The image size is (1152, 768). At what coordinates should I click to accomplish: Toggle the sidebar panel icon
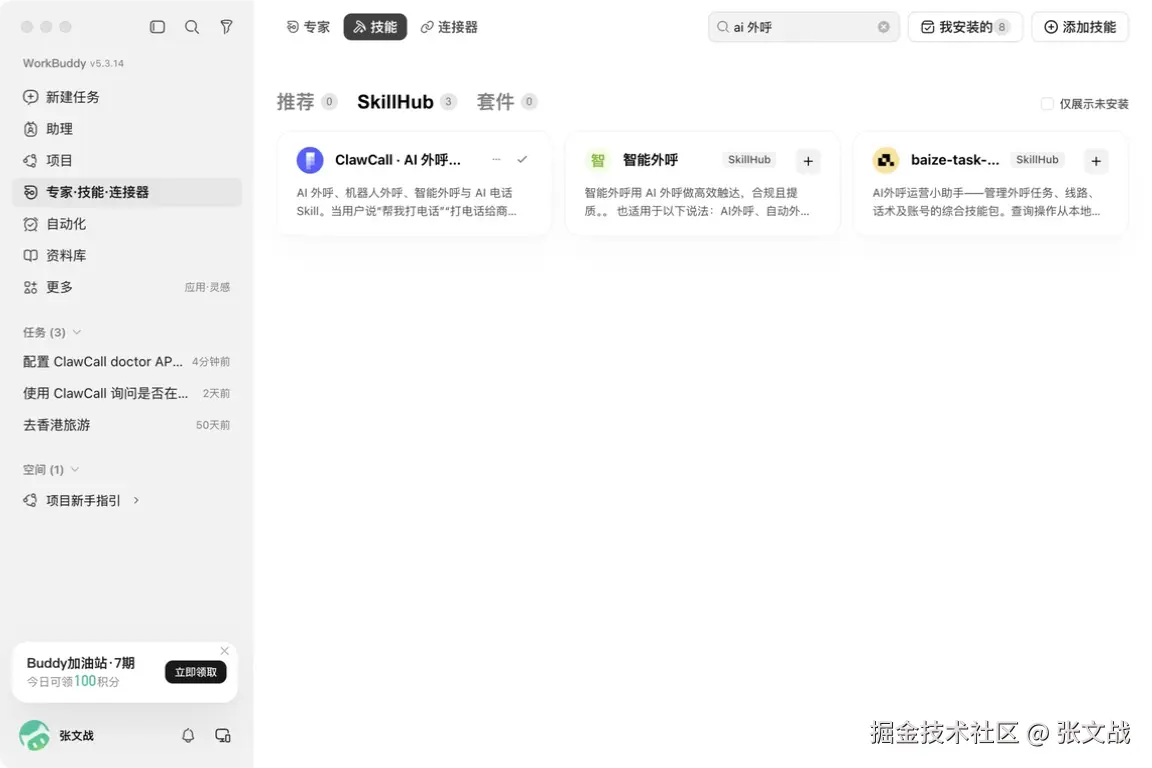tap(157, 27)
